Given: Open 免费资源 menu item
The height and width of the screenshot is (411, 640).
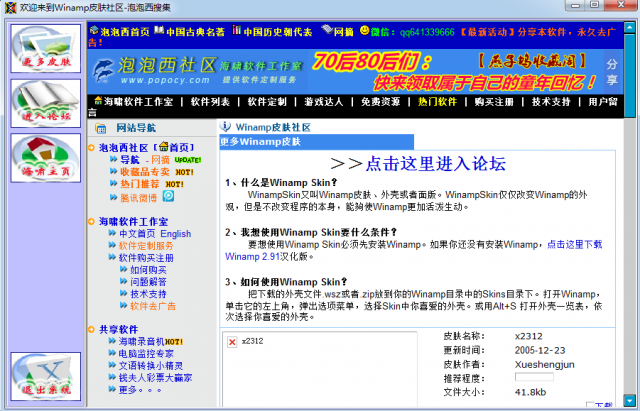Looking at the screenshot, I should pyautogui.click(x=380, y=102).
